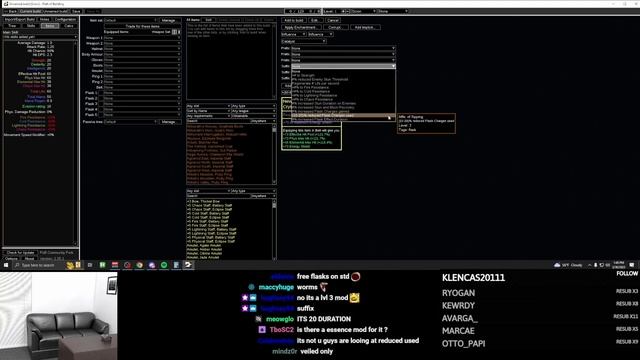This screenshot has height=360, width=640.
Task: Click Apply Enchantment button
Action: [x=301, y=27]
